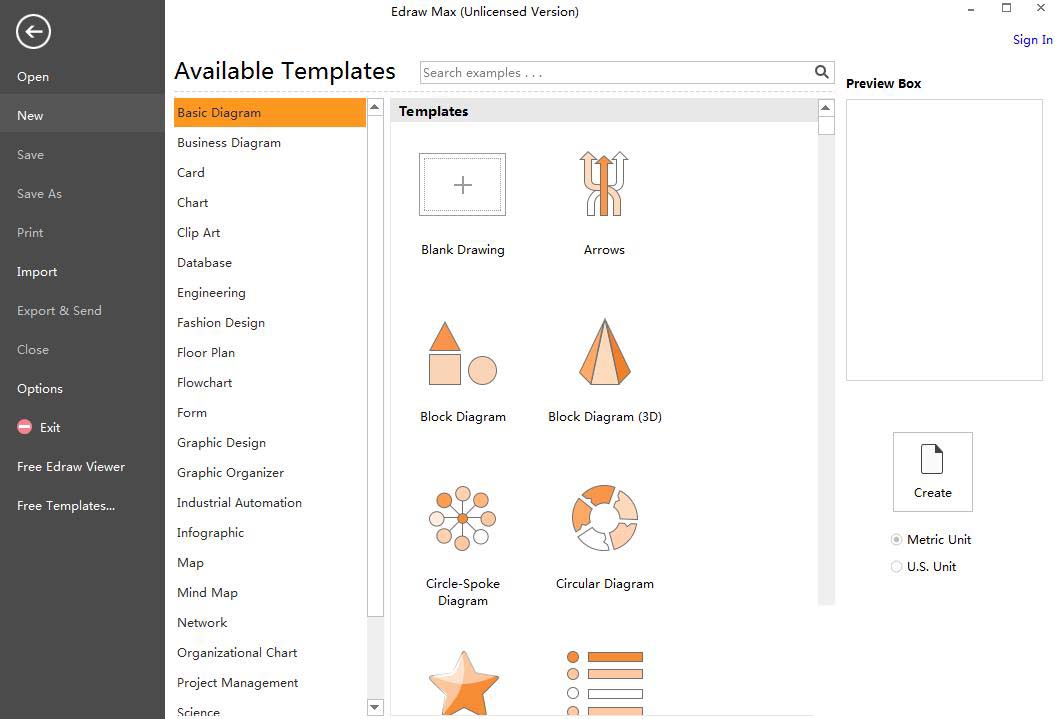Select the Infographic category
1056x719 pixels.
point(210,533)
